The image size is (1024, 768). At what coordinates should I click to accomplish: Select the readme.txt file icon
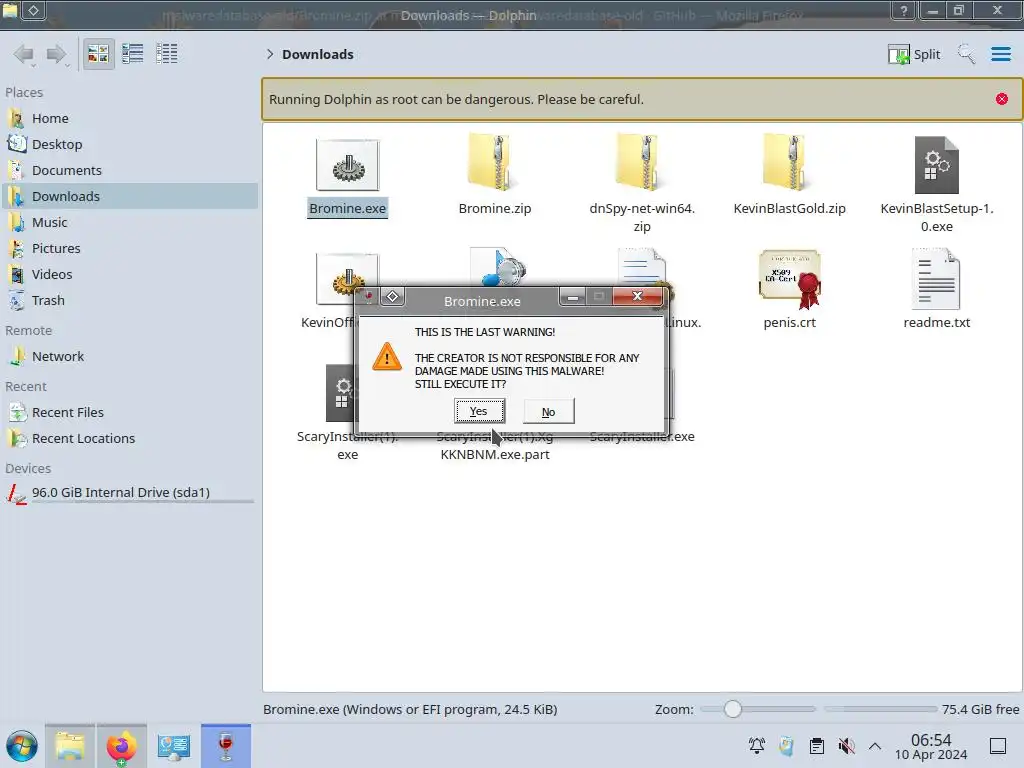[936, 279]
